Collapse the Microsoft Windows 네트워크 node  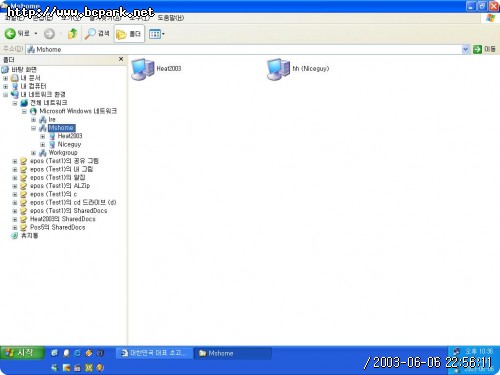point(24,111)
